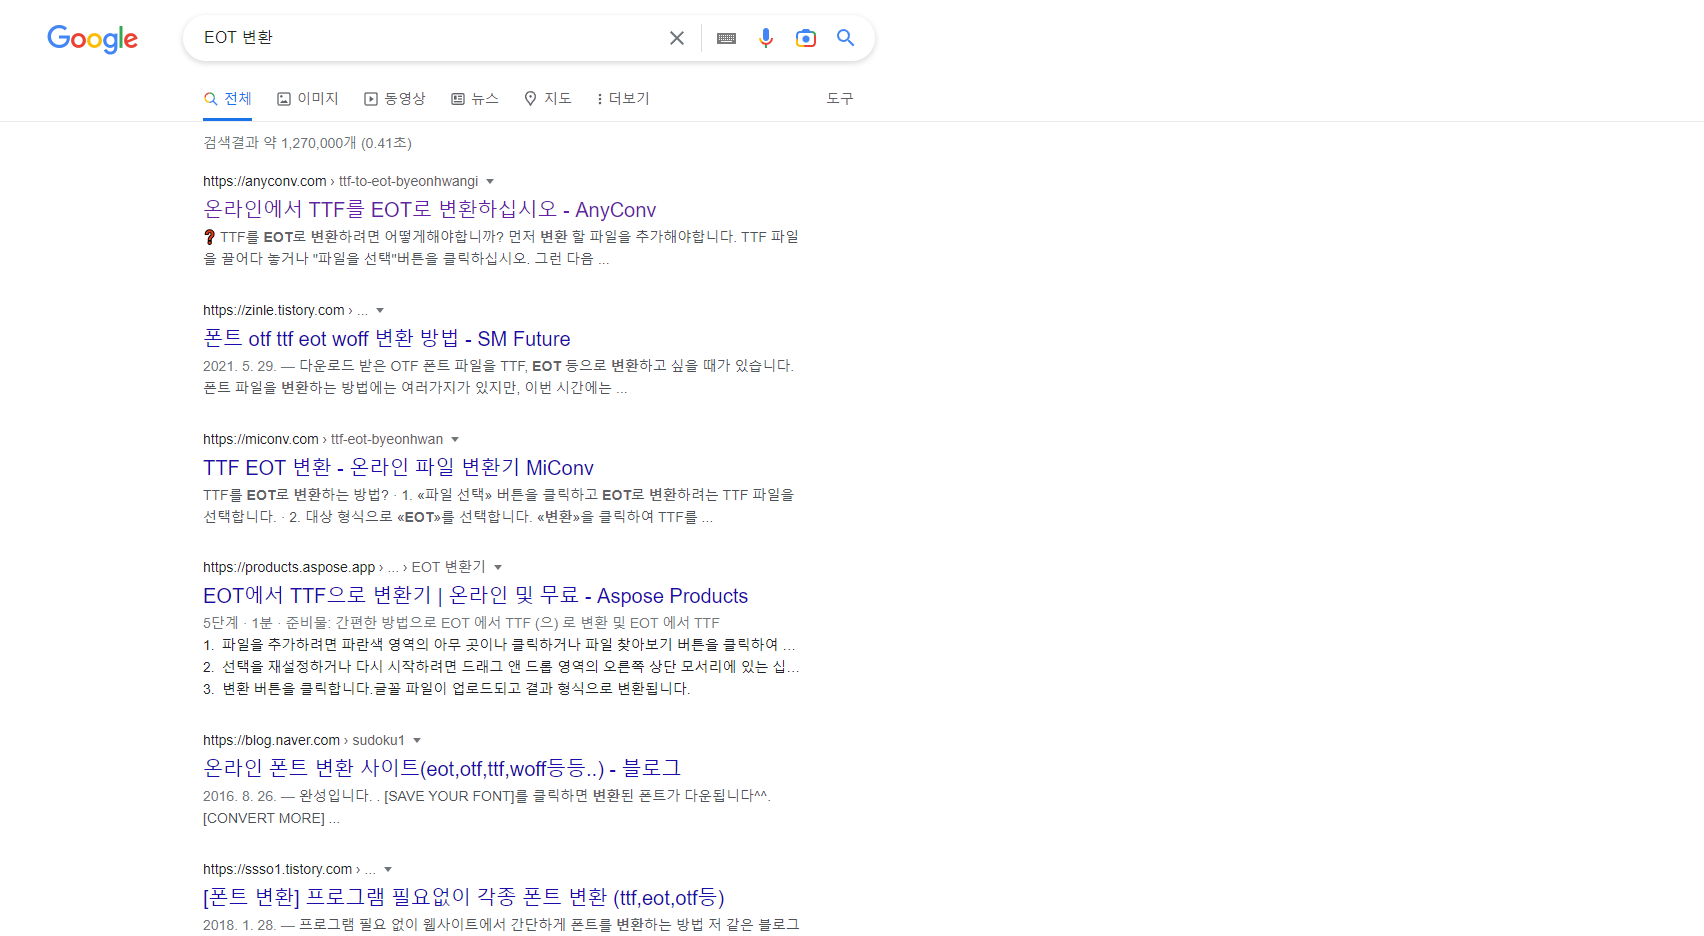1704x936 pixels.
Task: Expand options arrow next to ssso1.tistory.com URL
Action: pyautogui.click(x=388, y=870)
